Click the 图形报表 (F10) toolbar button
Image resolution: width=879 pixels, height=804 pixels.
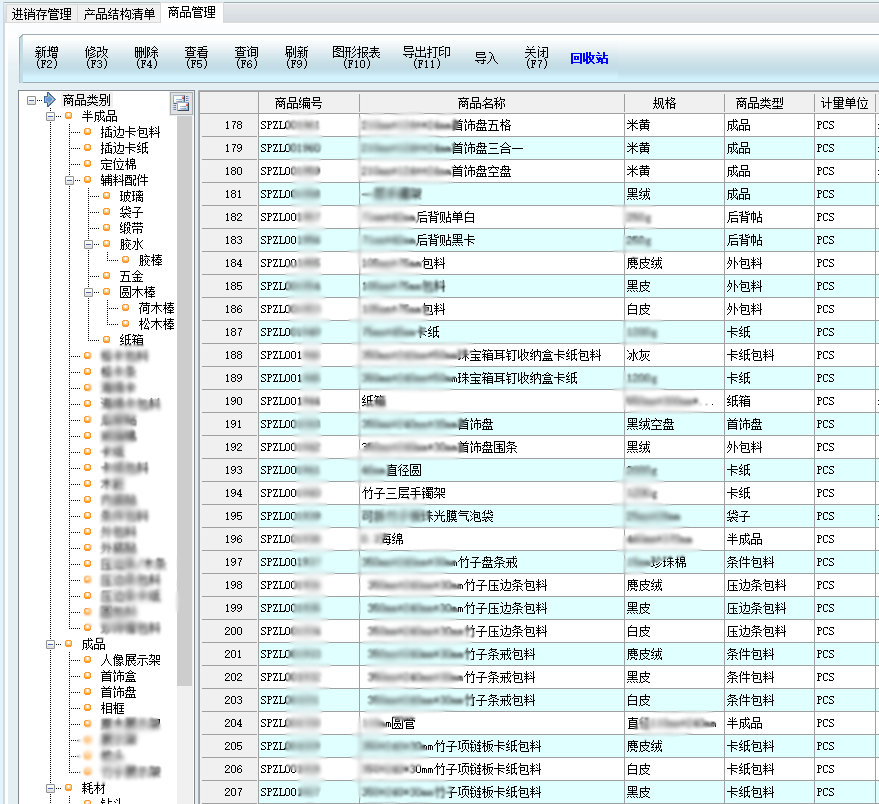[356, 57]
